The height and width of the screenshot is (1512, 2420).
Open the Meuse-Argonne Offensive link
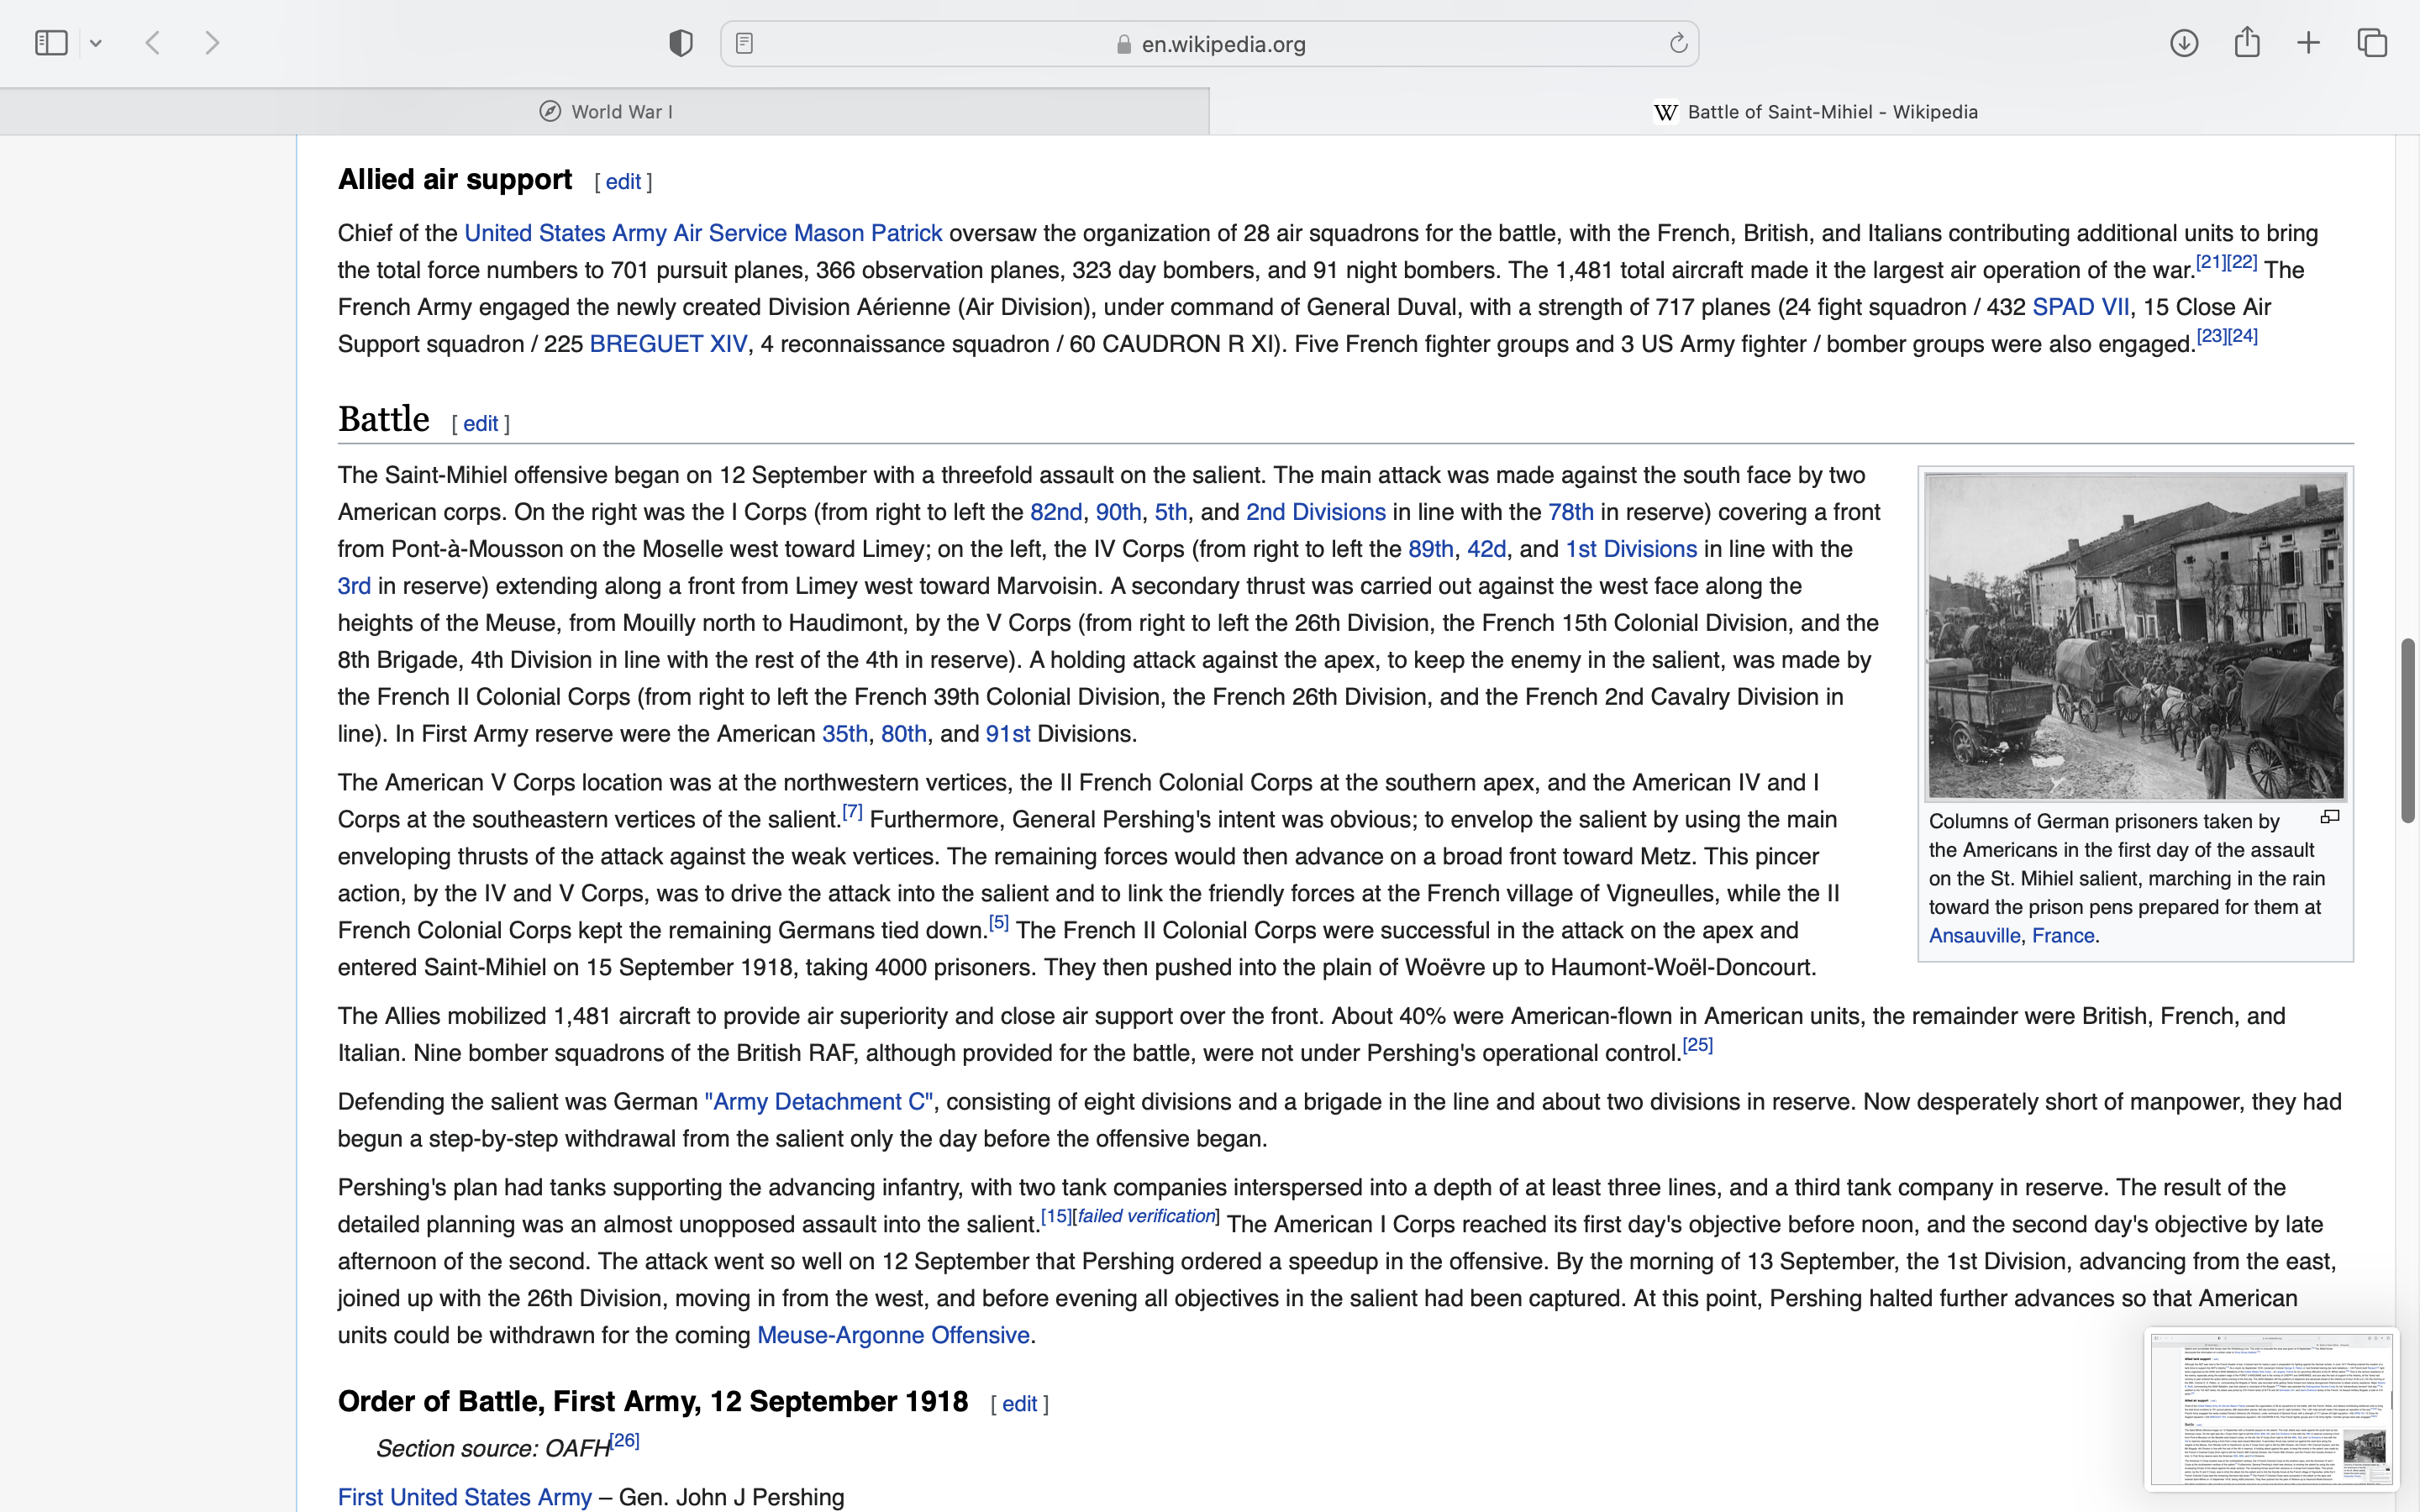point(893,1335)
